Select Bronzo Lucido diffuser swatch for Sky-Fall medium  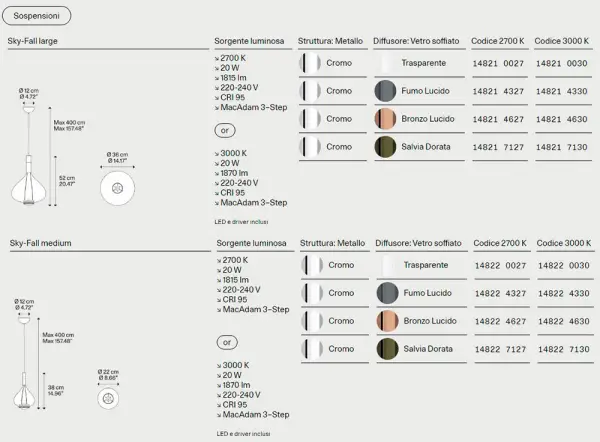(x=385, y=321)
